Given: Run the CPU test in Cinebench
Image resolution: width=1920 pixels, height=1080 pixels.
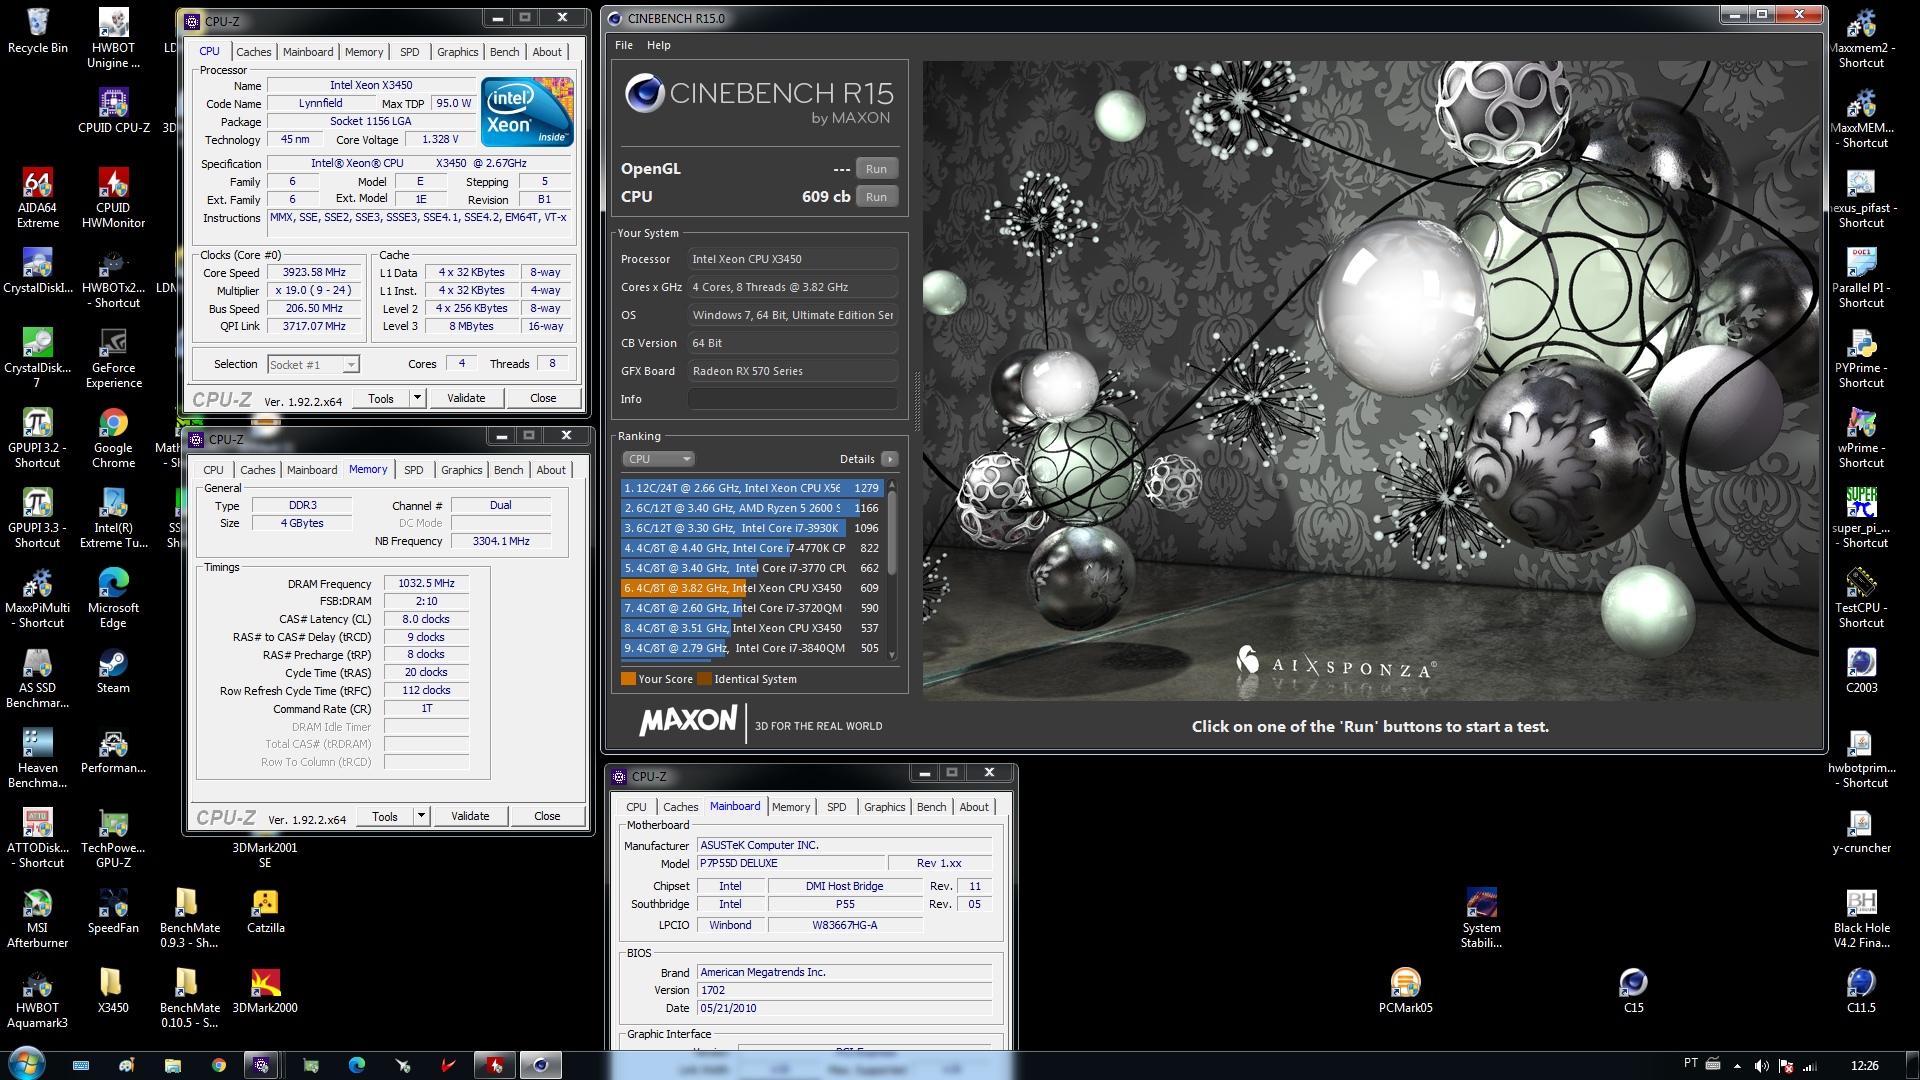Looking at the screenshot, I should pyautogui.click(x=877, y=197).
